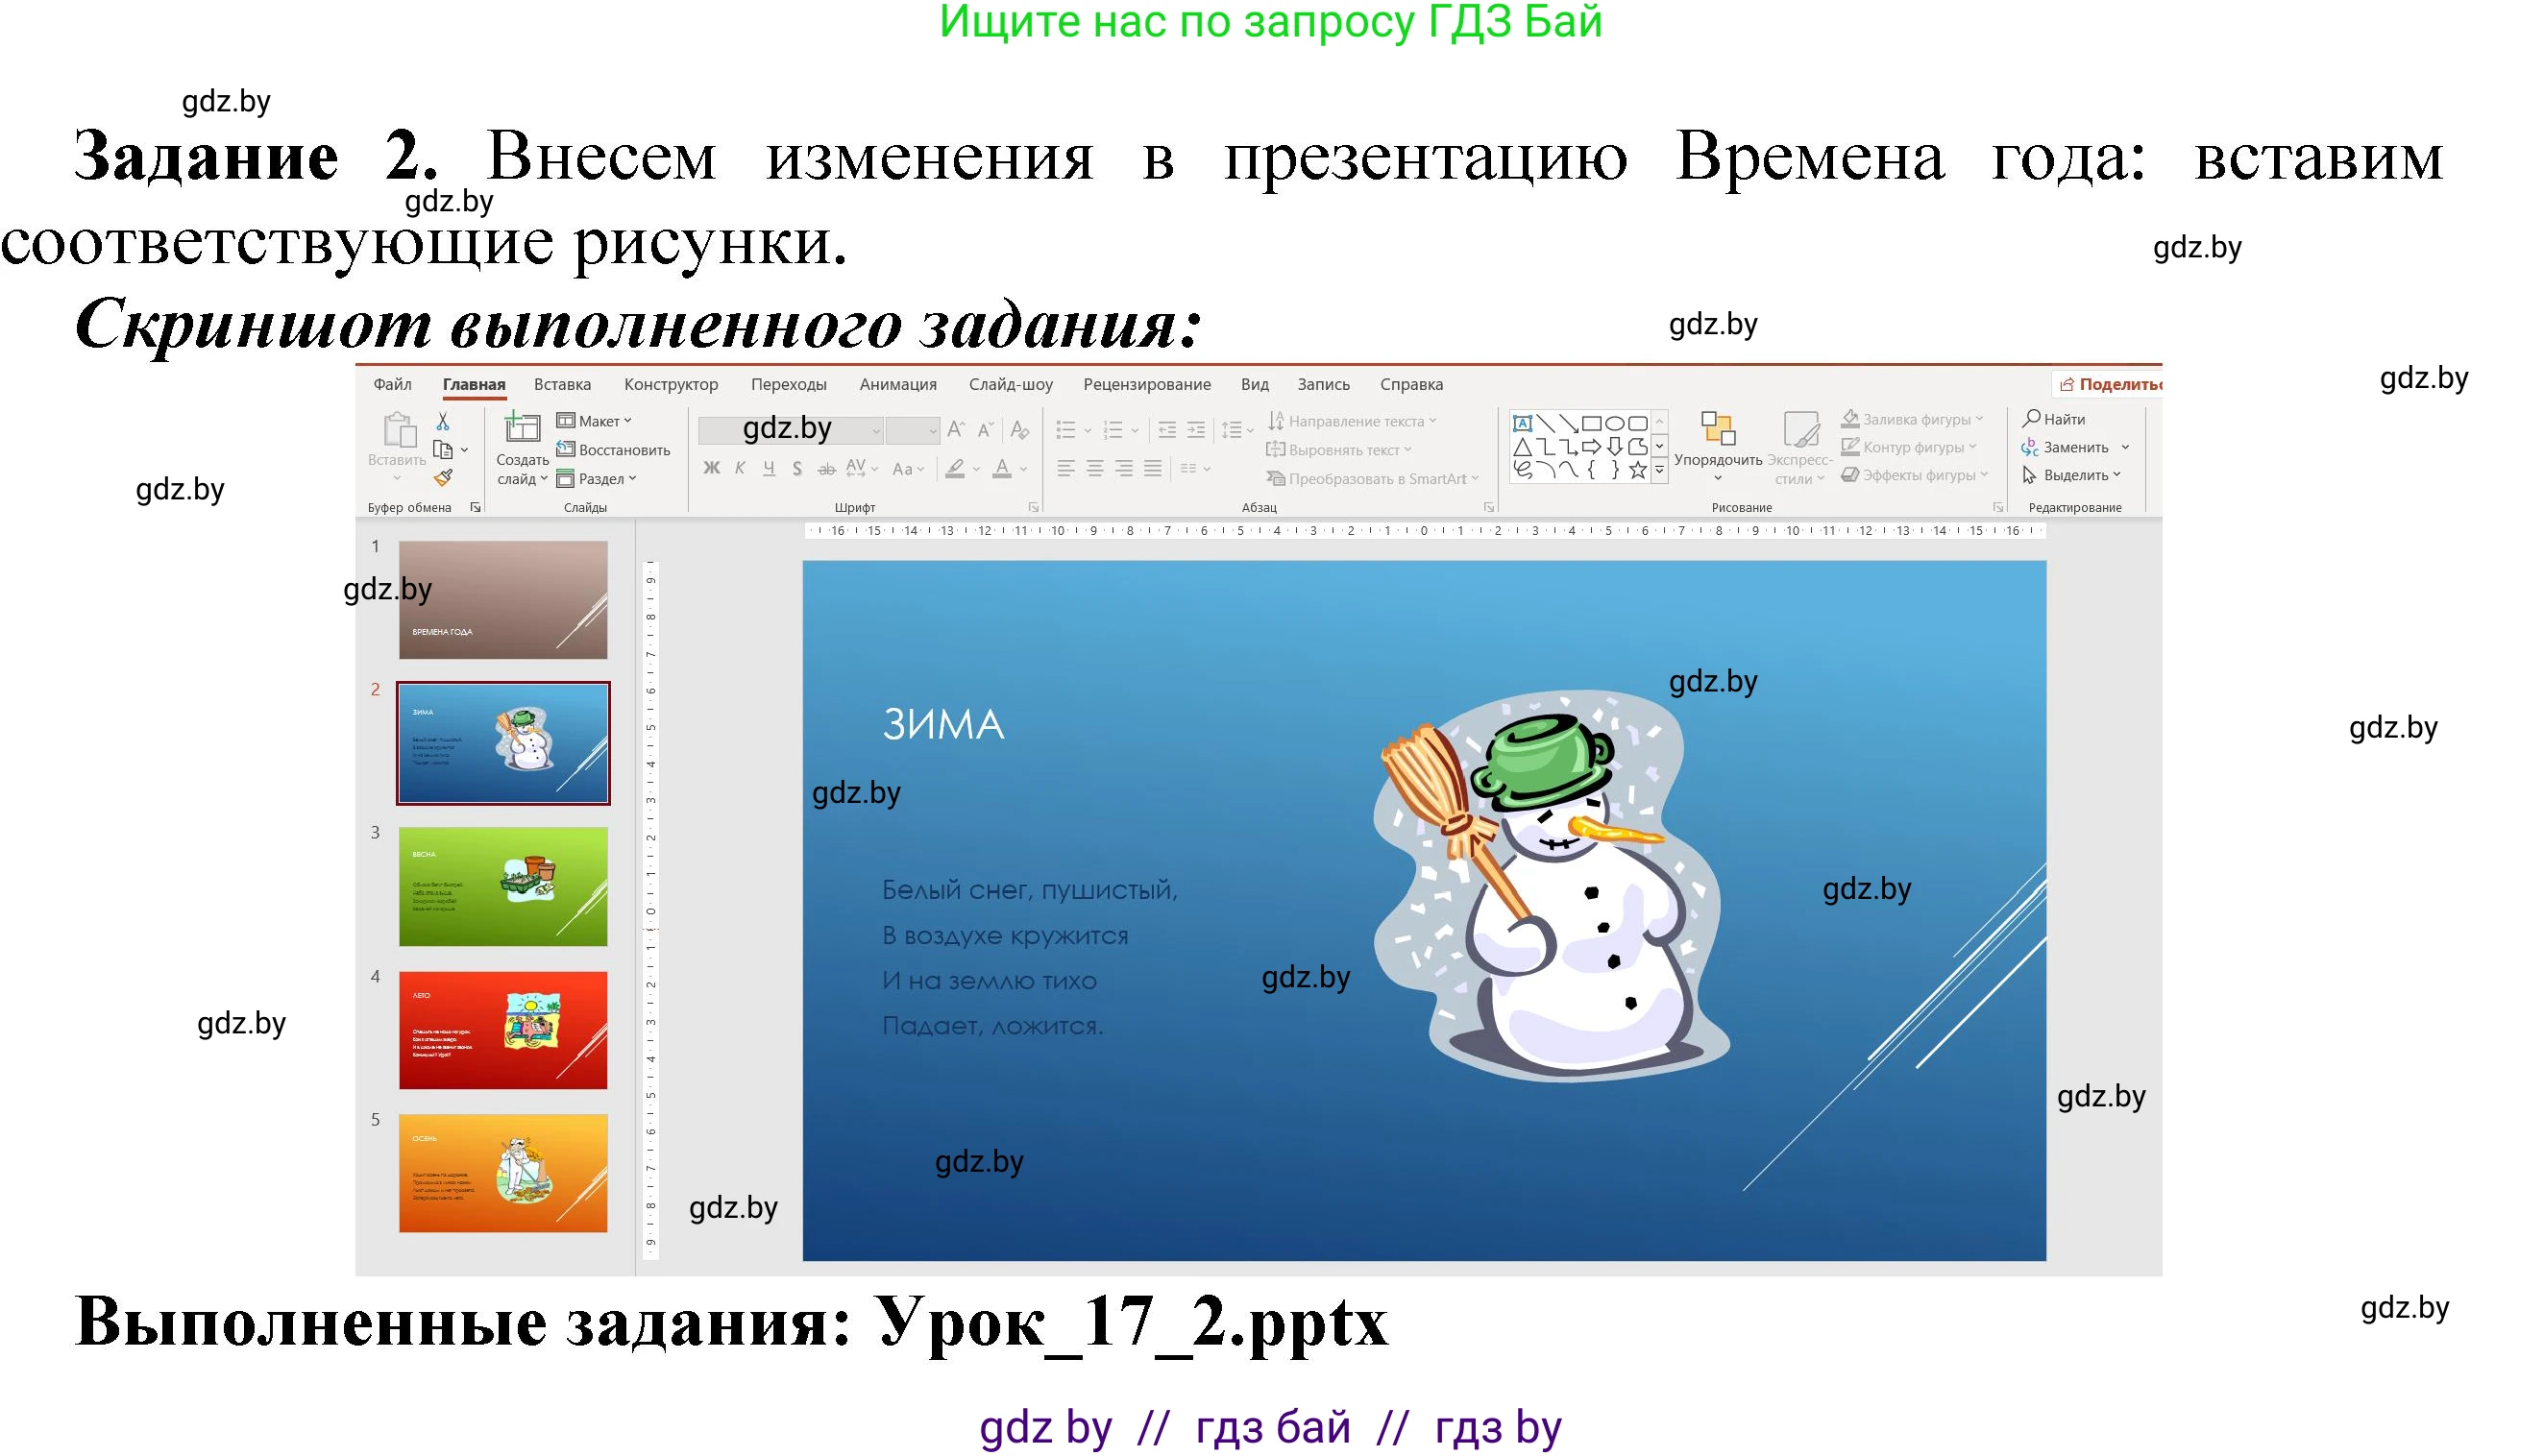Click Контур фигуры shape outline button
This screenshot has height=1456, width=2544.
click(1908, 447)
